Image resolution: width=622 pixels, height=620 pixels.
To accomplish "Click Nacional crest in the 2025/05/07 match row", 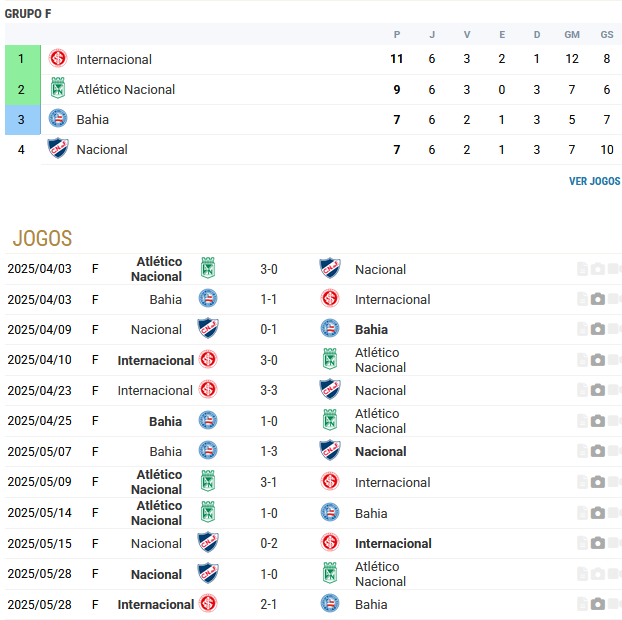I will (x=330, y=451).
